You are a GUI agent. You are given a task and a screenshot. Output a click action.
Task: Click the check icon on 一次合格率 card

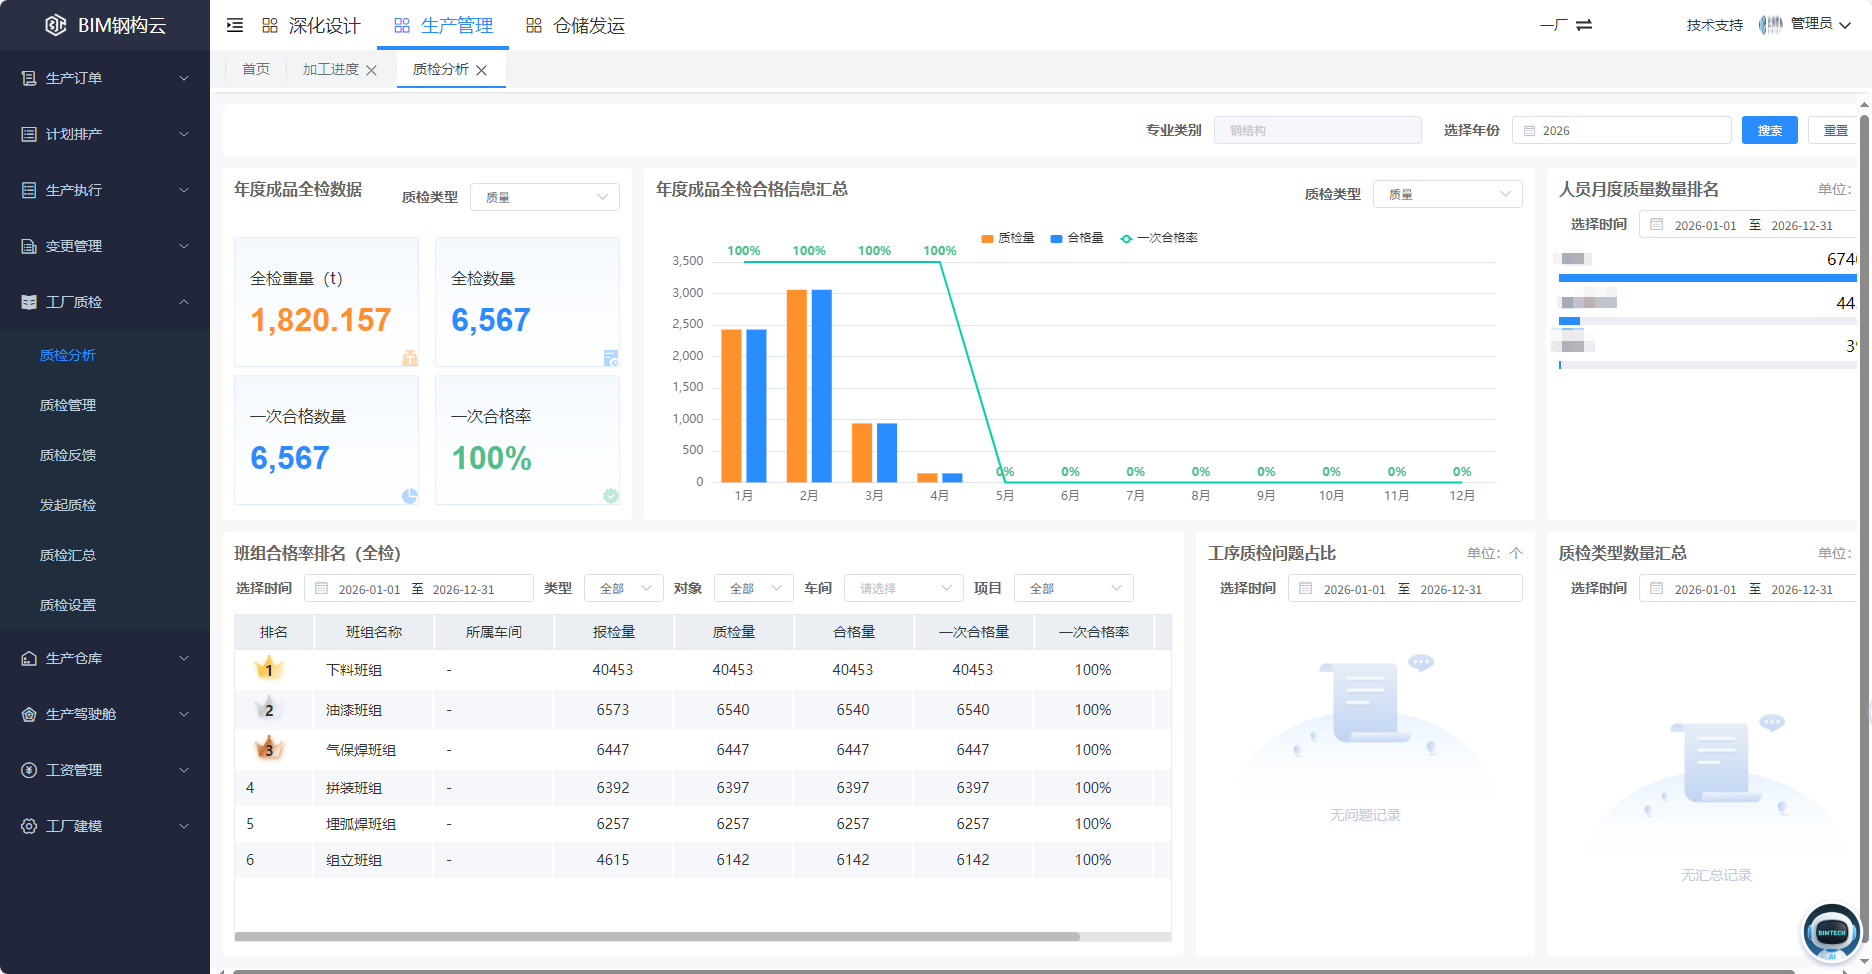[x=611, y=496]
